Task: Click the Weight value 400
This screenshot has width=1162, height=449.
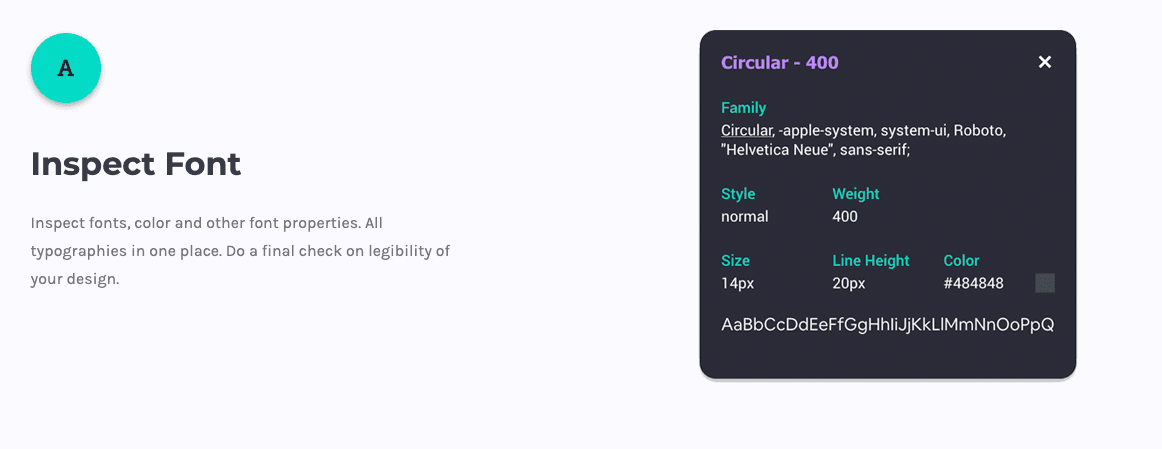Action: (x=845, y=216)
